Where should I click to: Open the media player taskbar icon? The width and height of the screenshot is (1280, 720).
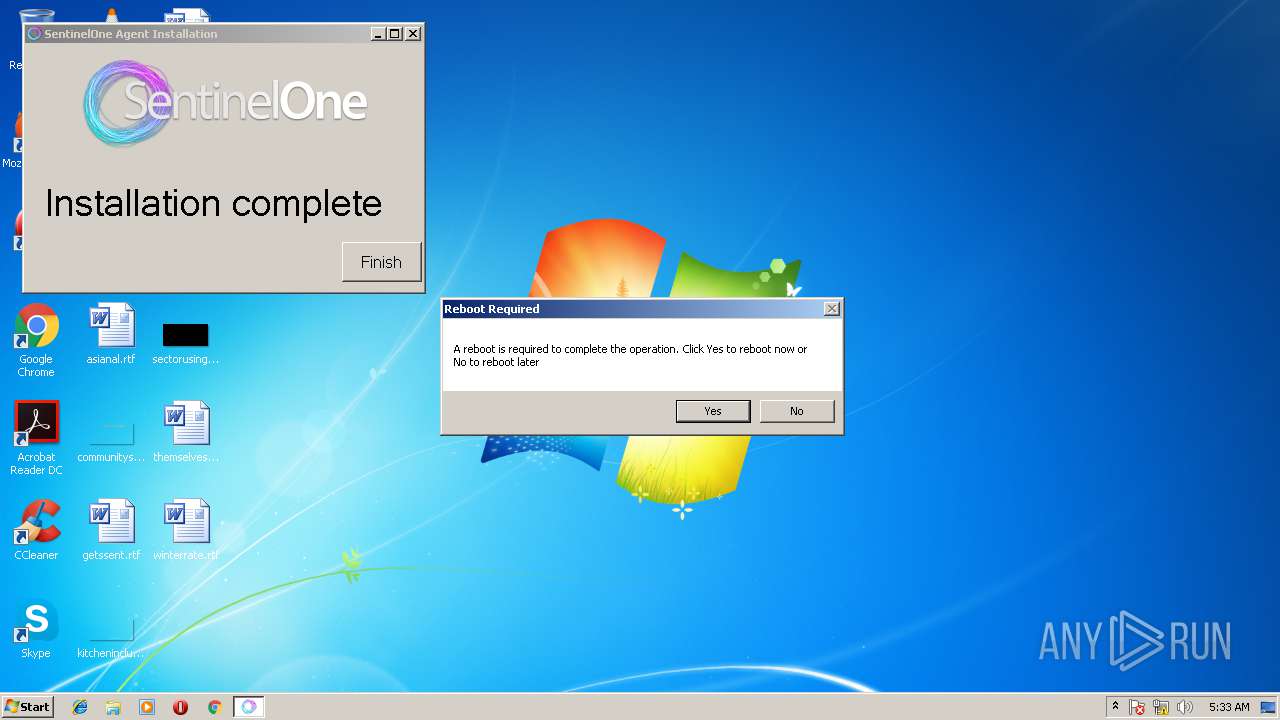[x=147, y=707]
